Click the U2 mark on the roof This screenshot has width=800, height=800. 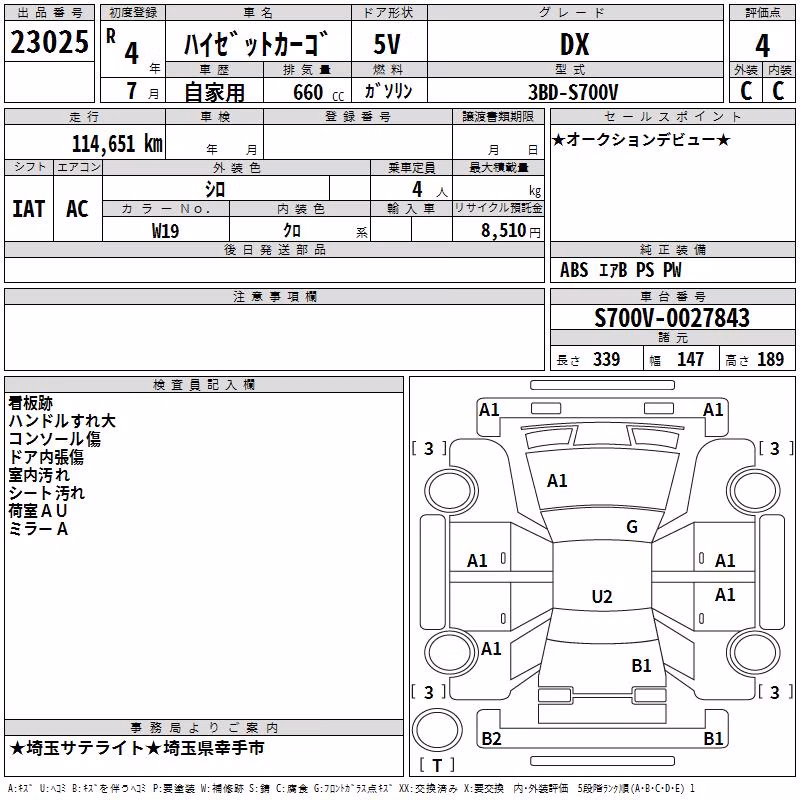(602, 596)
